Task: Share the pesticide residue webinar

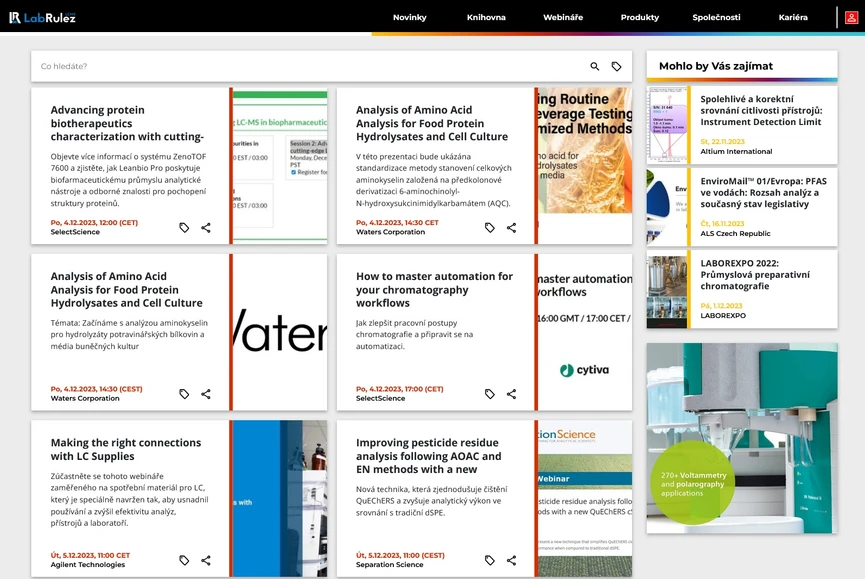Action: [511, 560]
